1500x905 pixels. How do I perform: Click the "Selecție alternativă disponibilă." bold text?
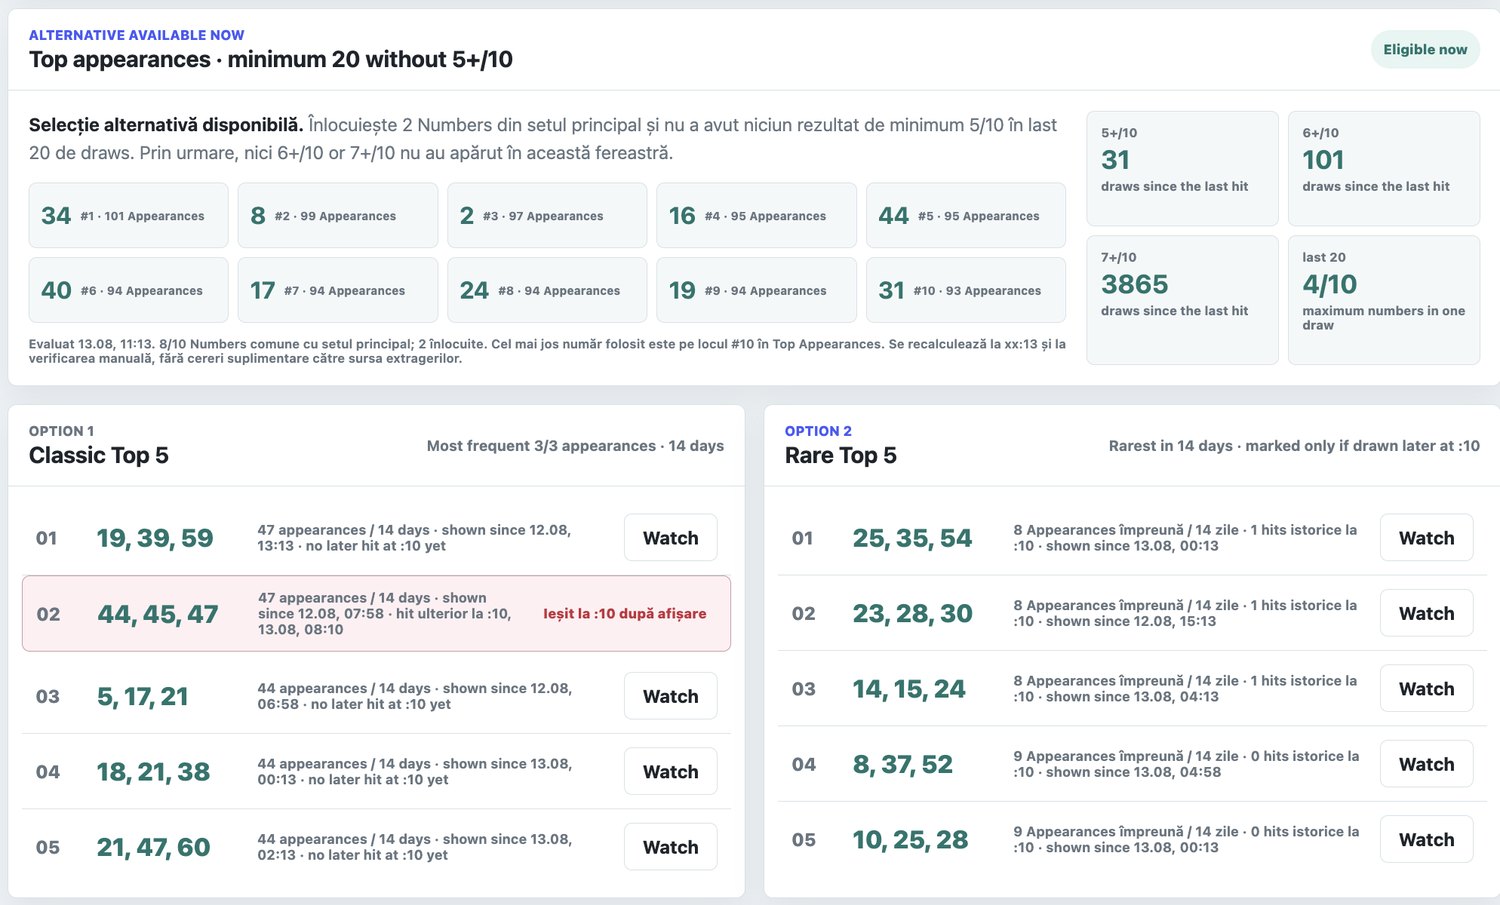166,125
